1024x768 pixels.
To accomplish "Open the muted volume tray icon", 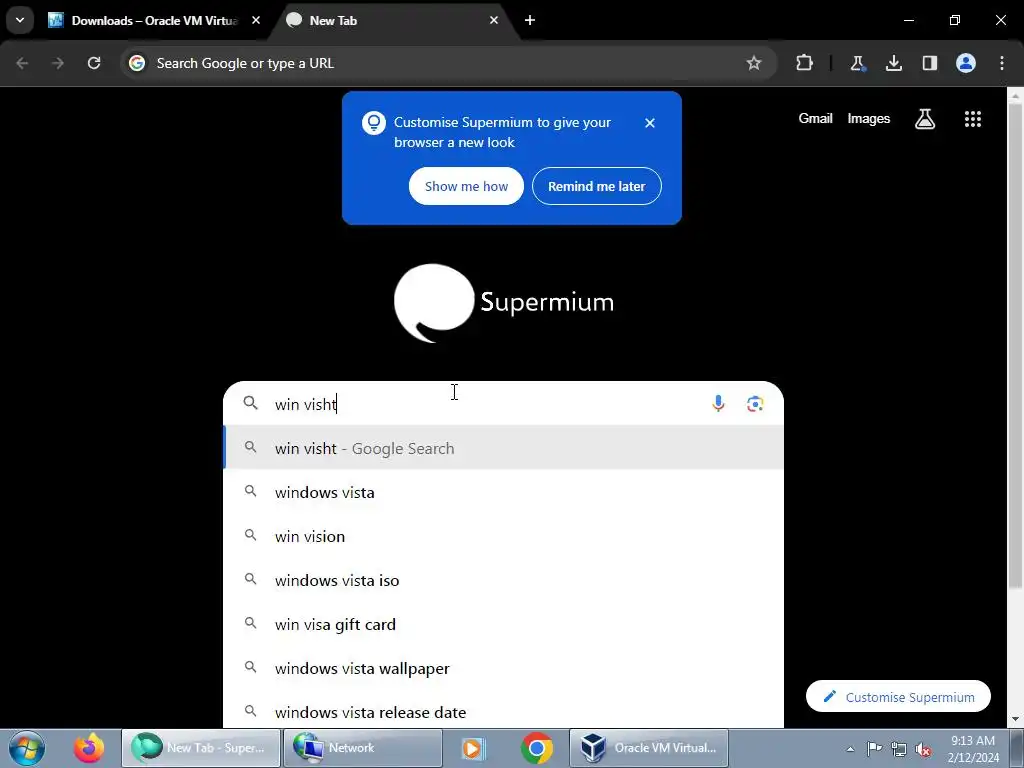I will tap(923, 749).
